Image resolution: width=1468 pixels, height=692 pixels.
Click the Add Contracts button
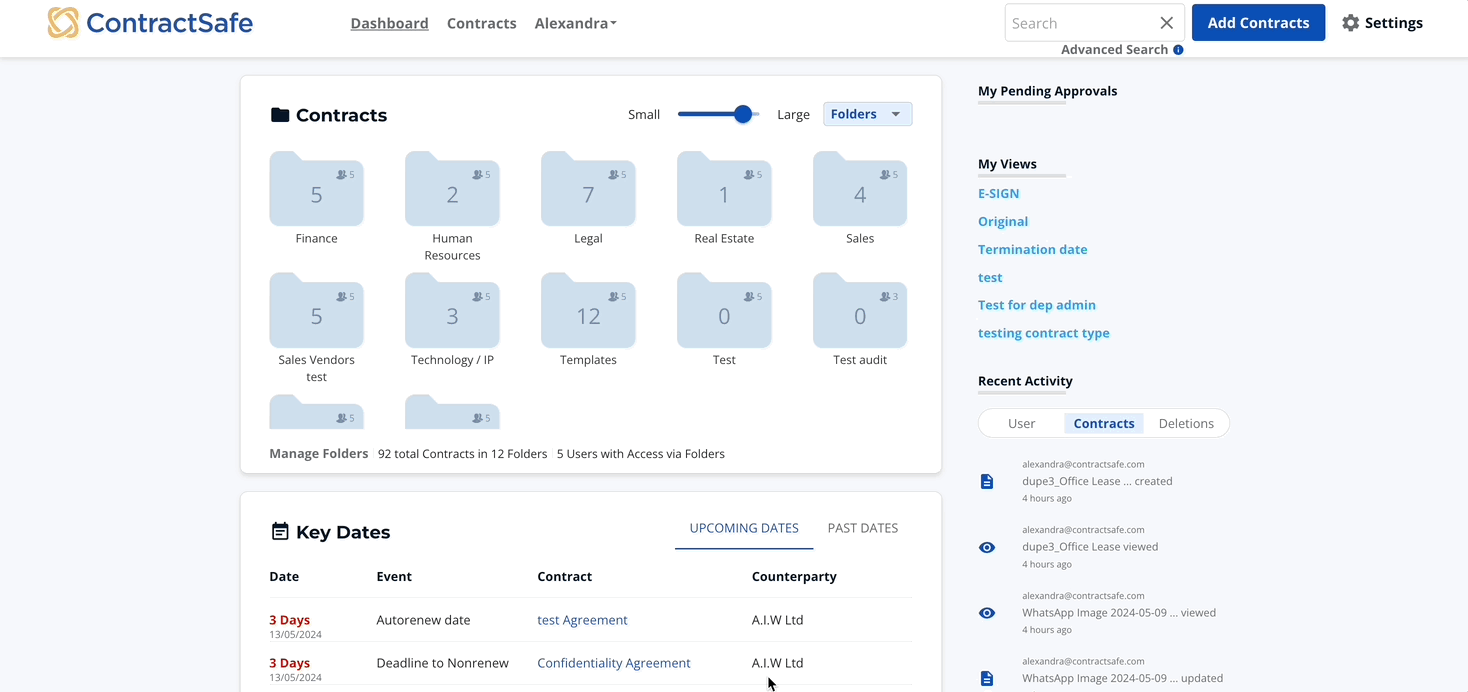tap(1258, 23)
